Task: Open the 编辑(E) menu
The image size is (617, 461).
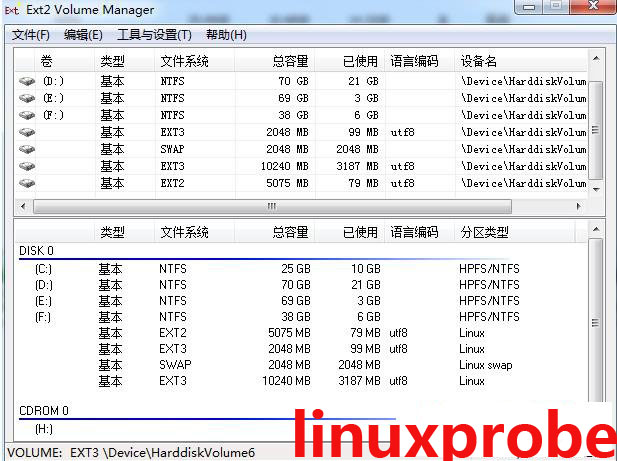Action: click(83, 35)
